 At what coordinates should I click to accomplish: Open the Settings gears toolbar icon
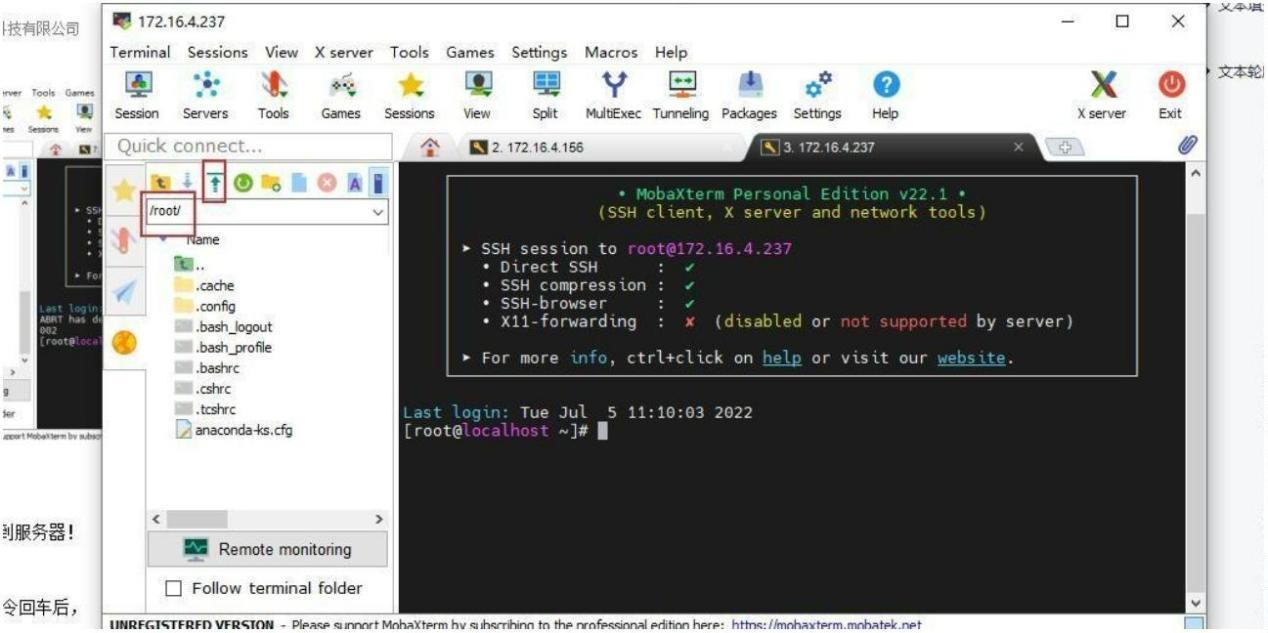coord(817,84)
